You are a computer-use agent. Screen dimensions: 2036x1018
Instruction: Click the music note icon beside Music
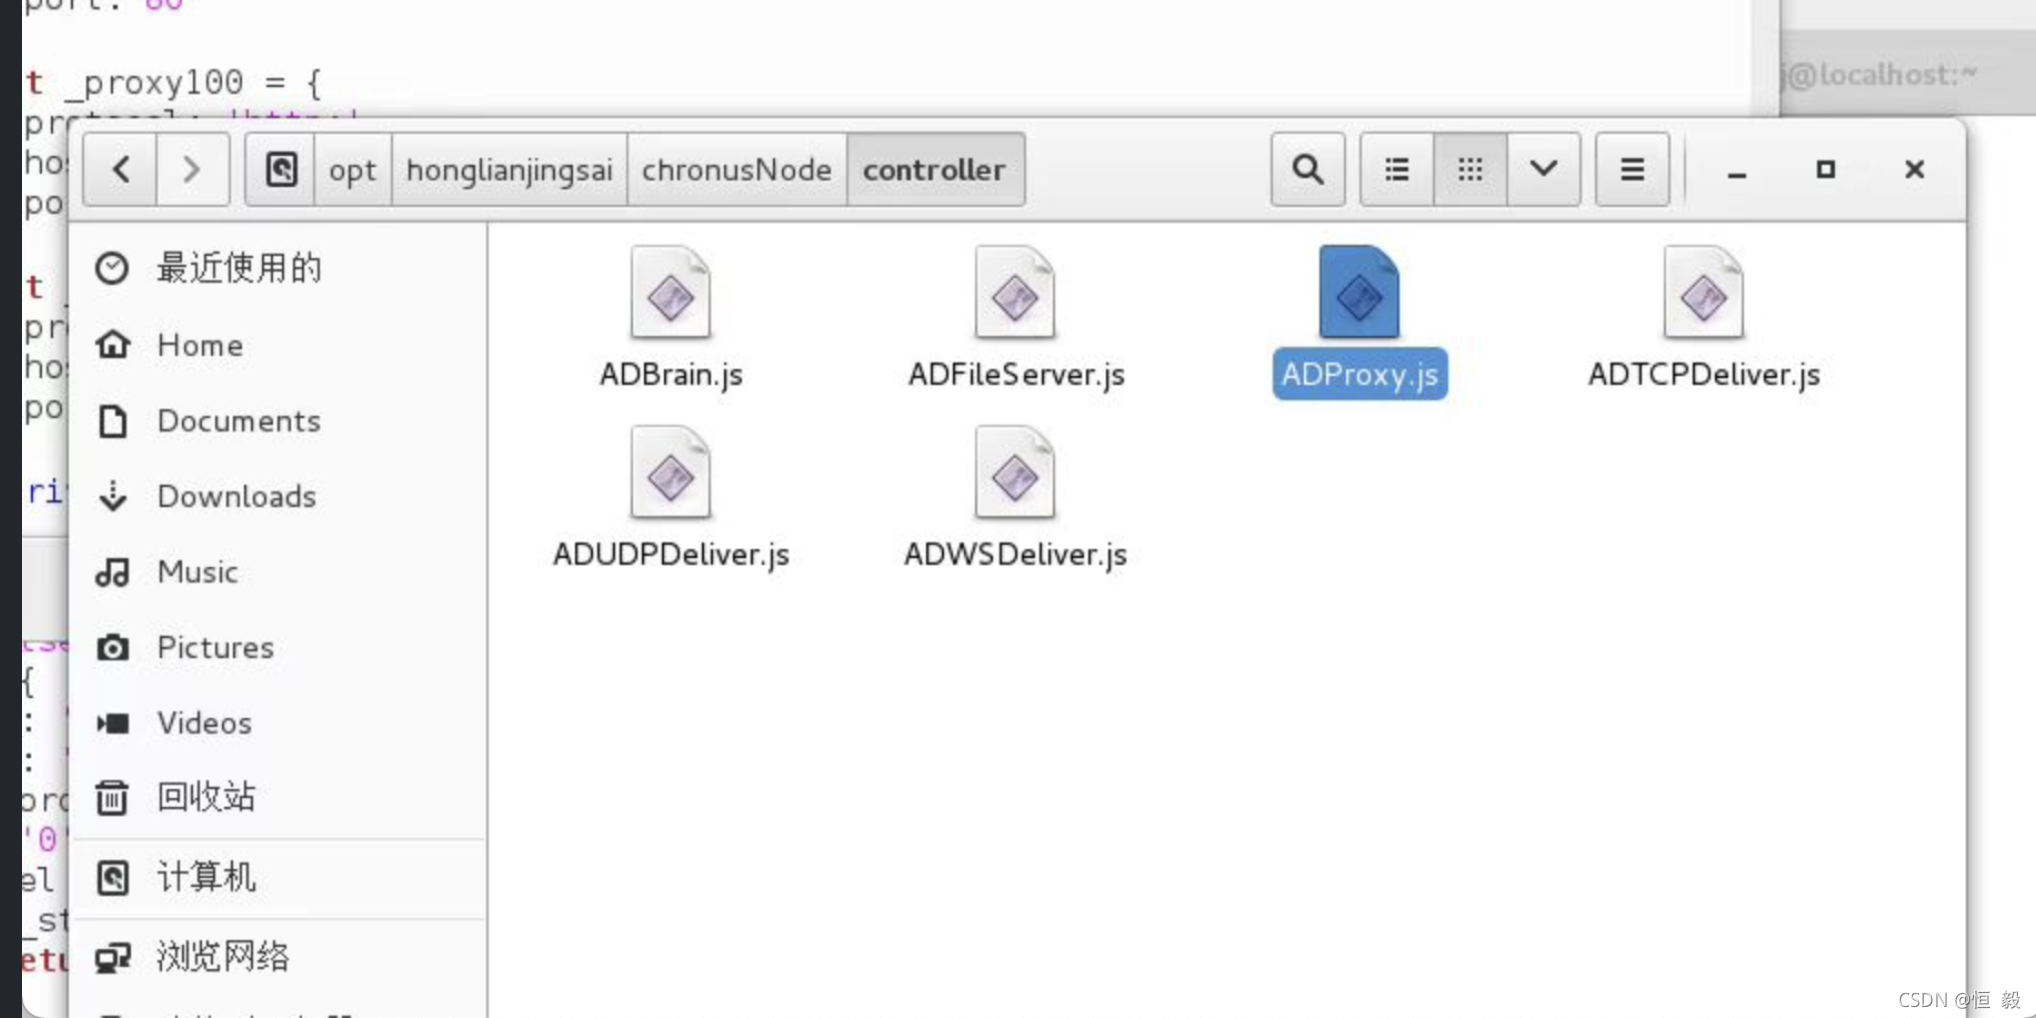tap(112, 572)
